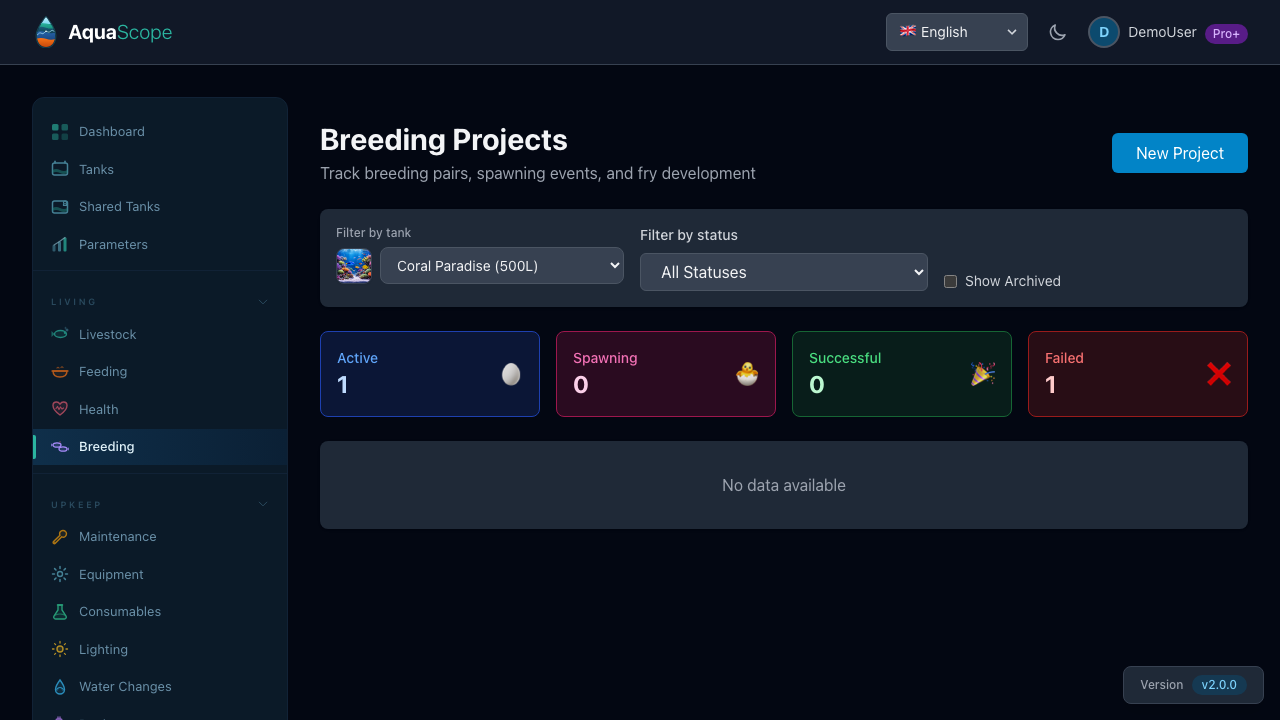Open Tanks via its sidebar icon
This screenshot has width=1280, height=720.
(x=60, y=169)
